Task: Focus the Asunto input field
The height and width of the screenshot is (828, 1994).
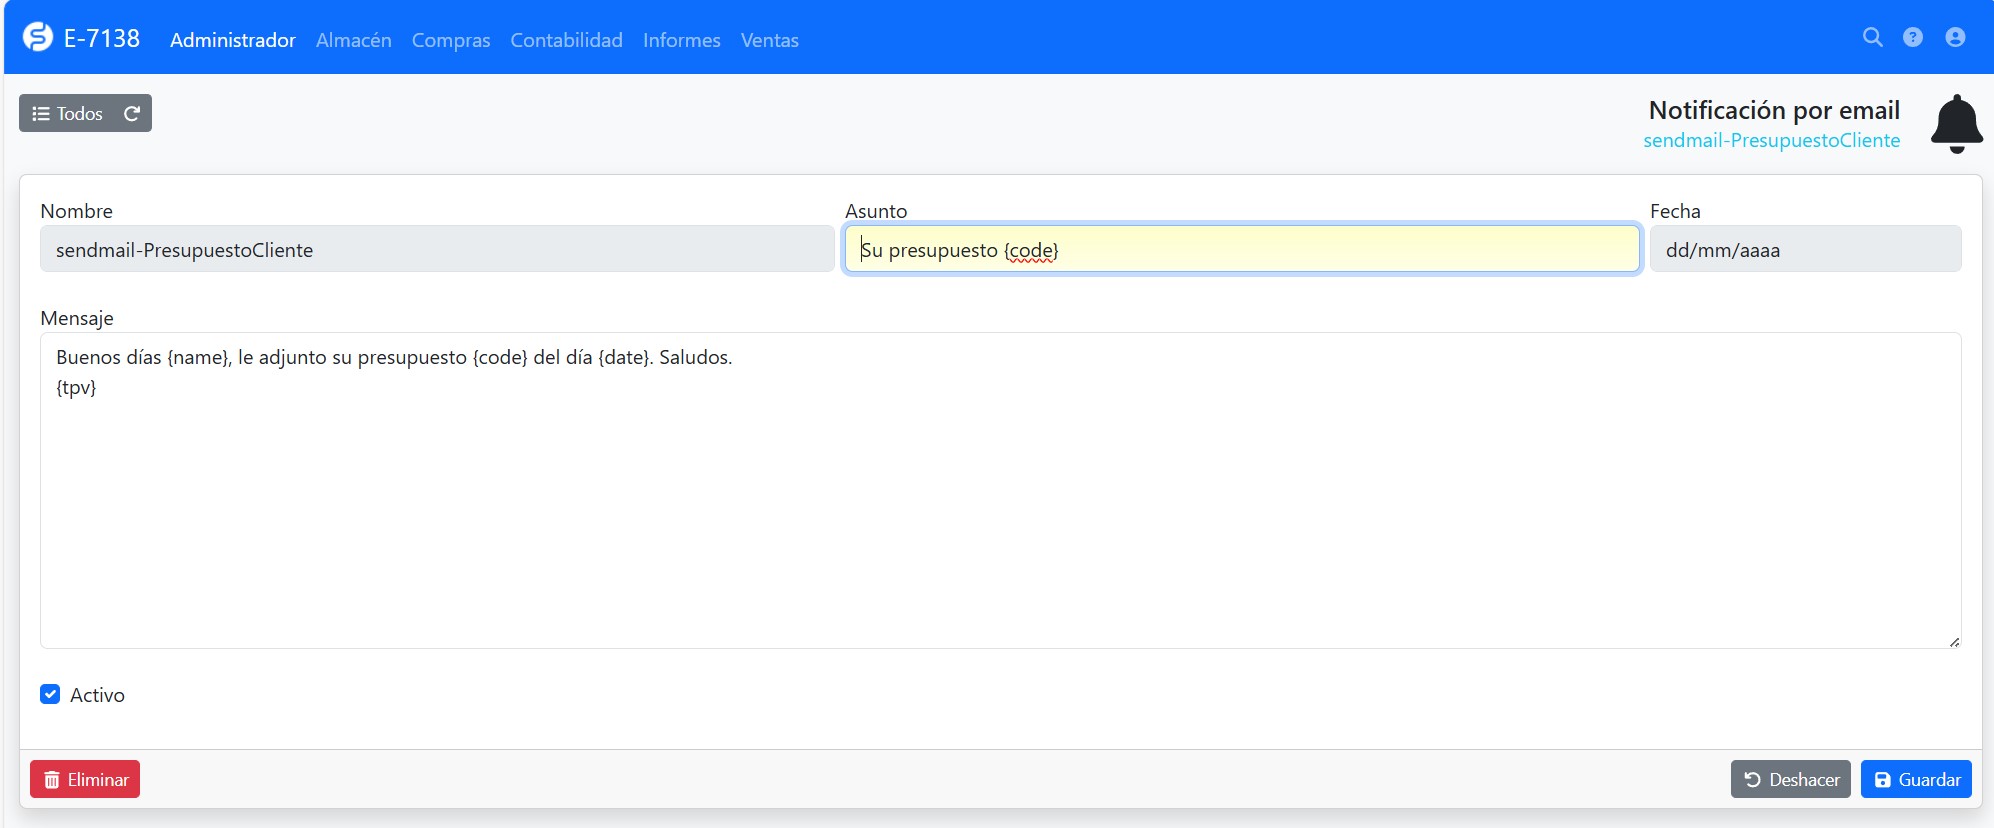Action: (x=1240, y=249)
